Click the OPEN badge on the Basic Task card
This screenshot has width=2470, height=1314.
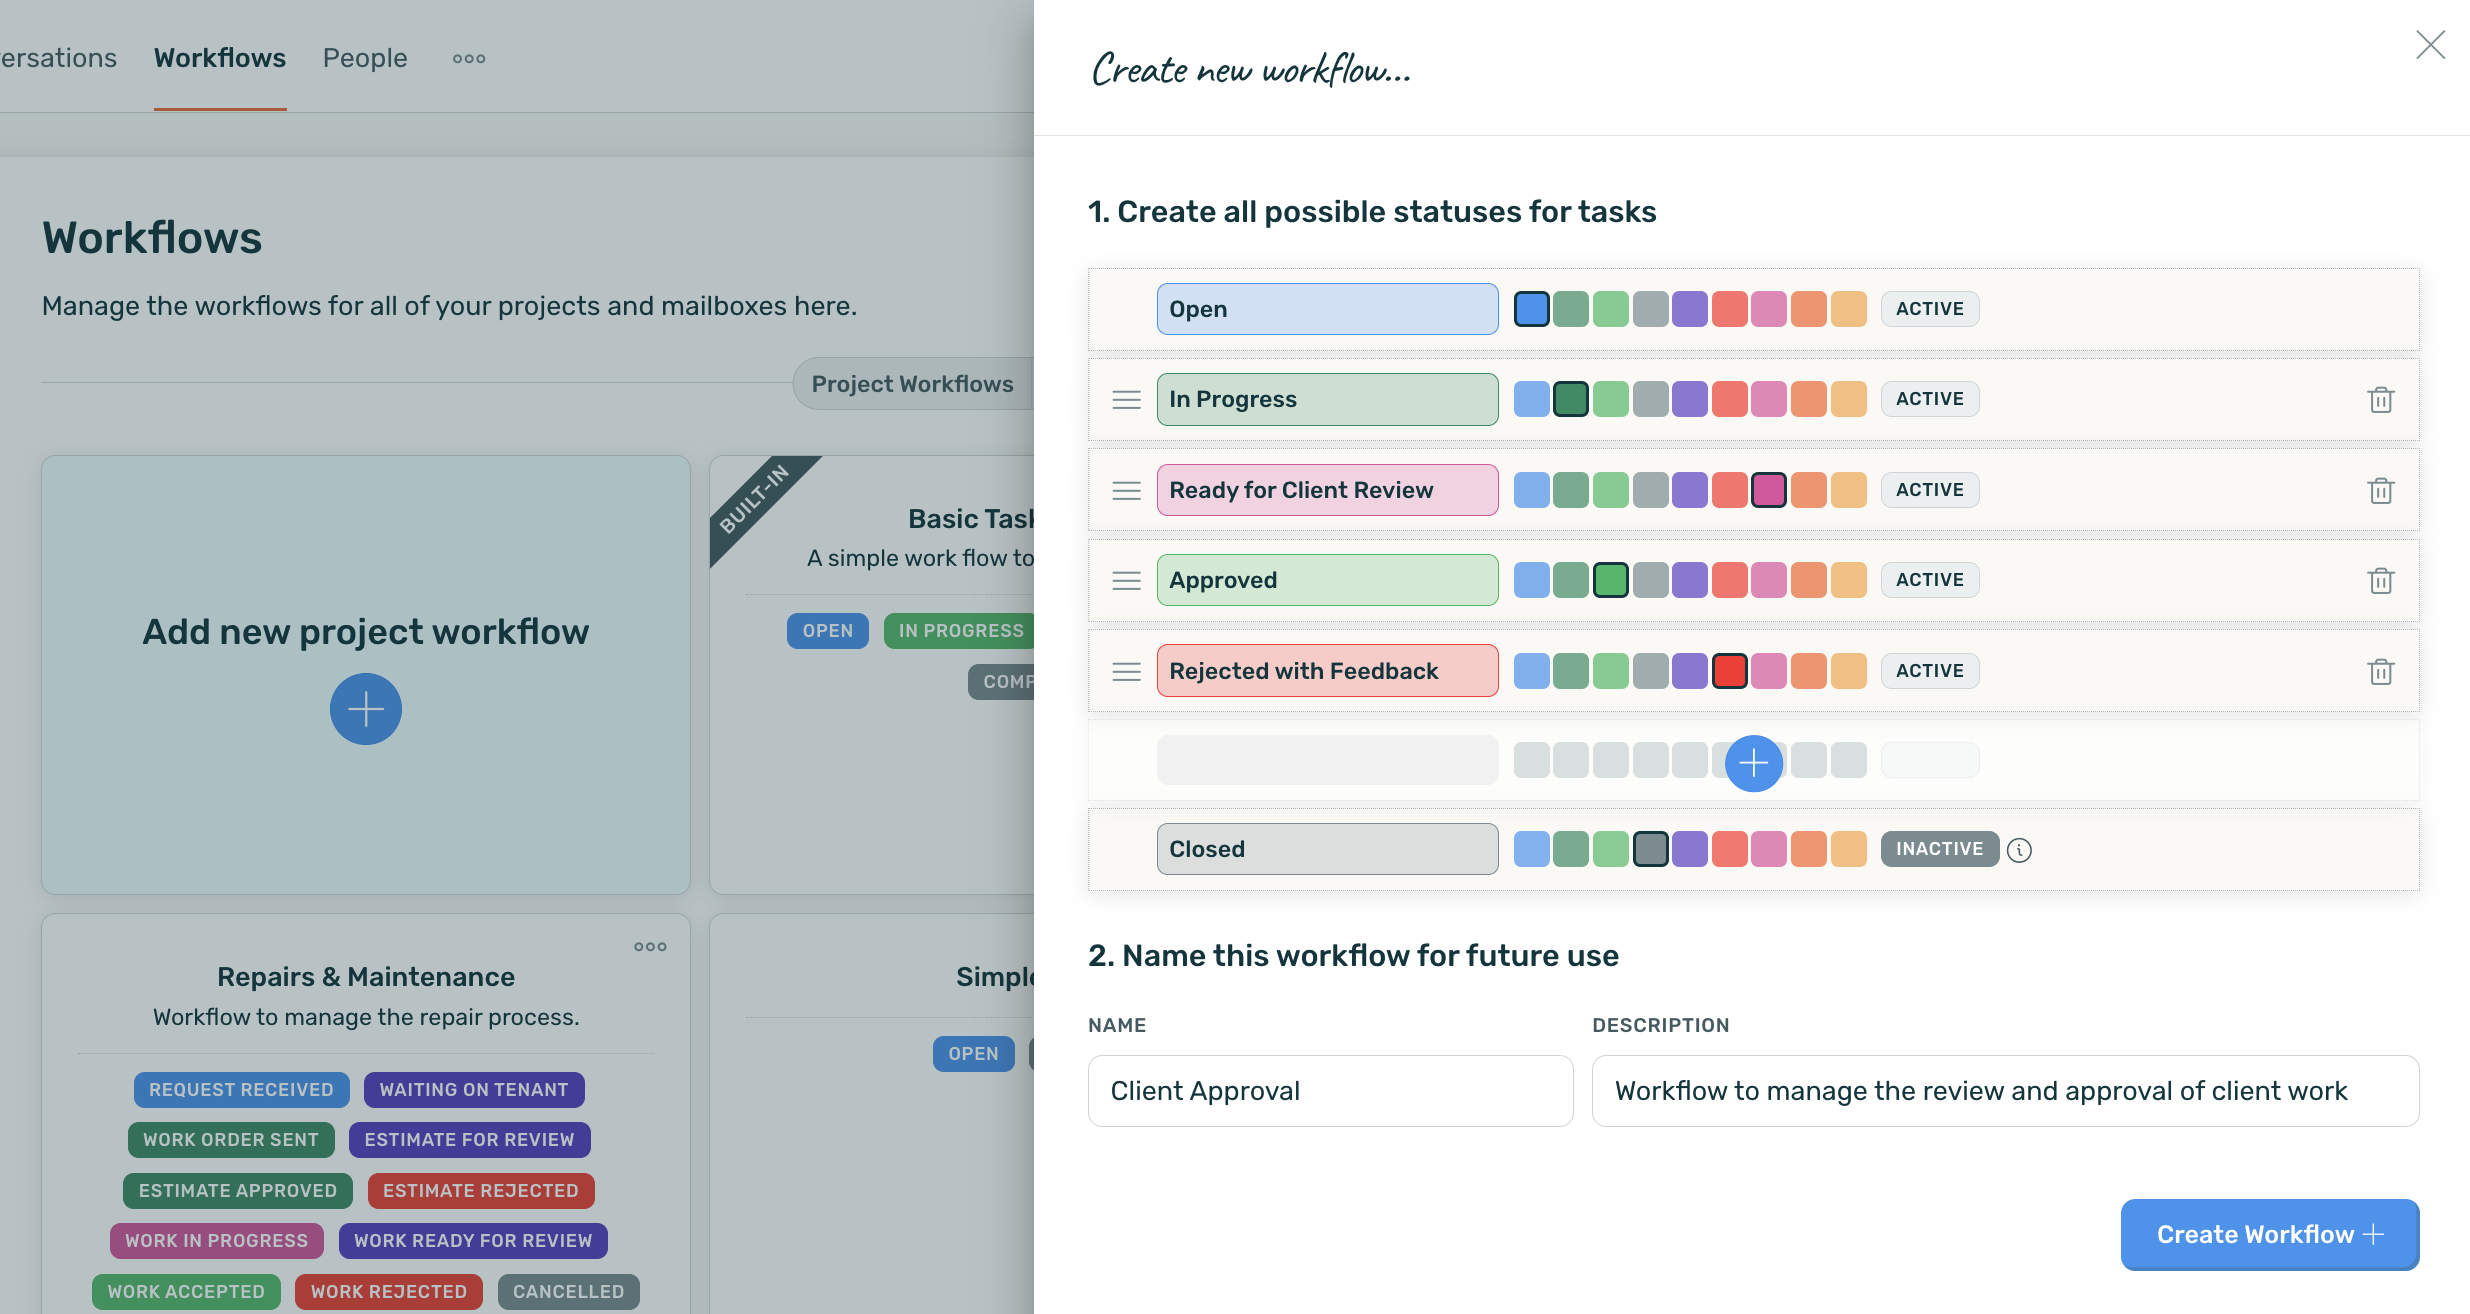[827, 630]
